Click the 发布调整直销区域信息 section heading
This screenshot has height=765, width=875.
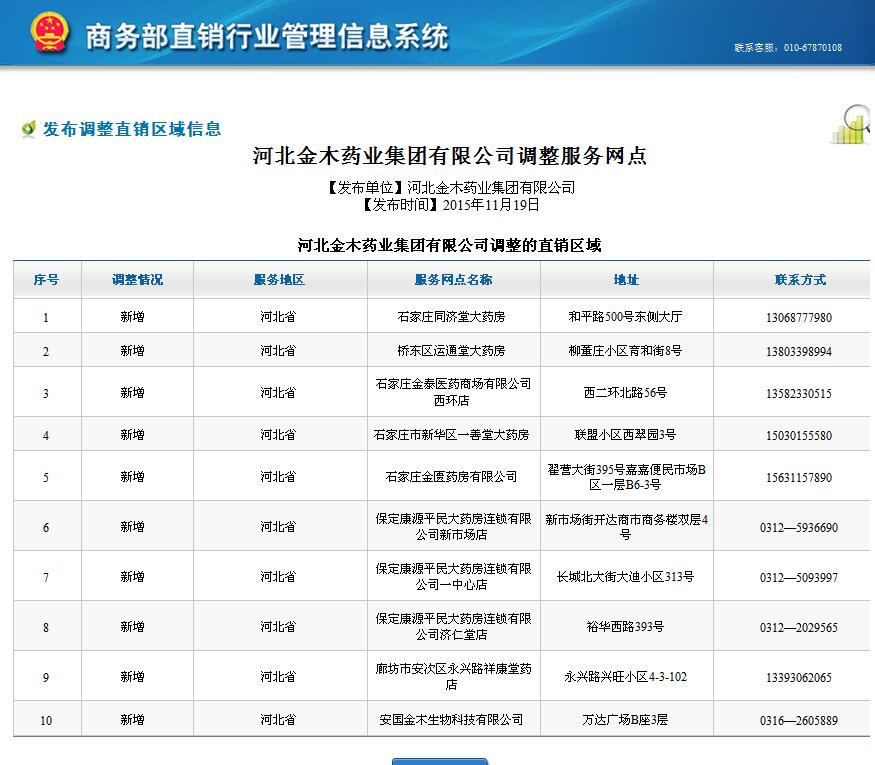[131, 129]
